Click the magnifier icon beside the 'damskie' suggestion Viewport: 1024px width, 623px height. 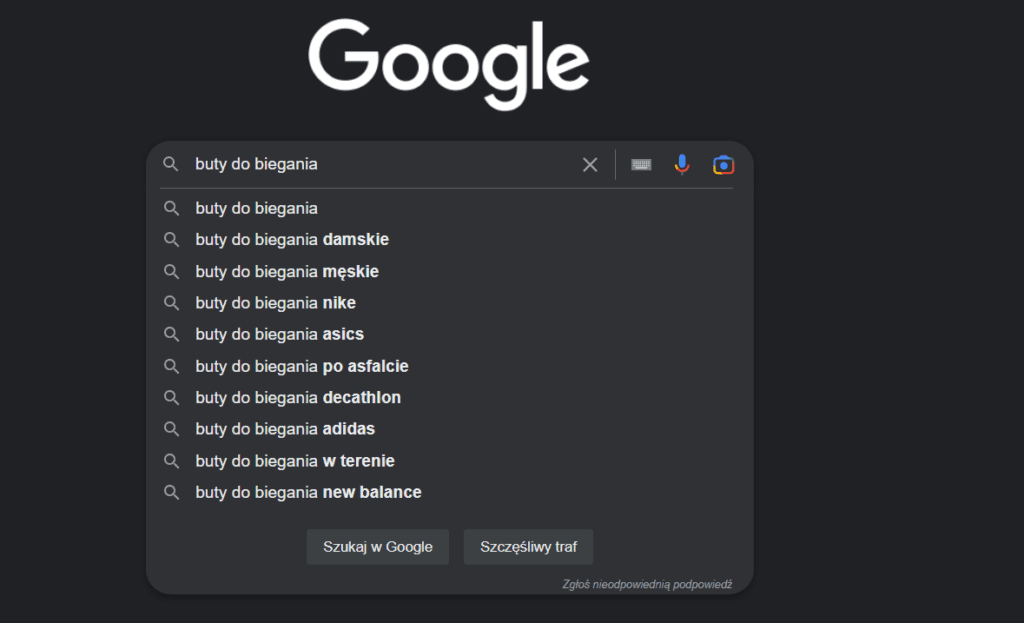171,240
